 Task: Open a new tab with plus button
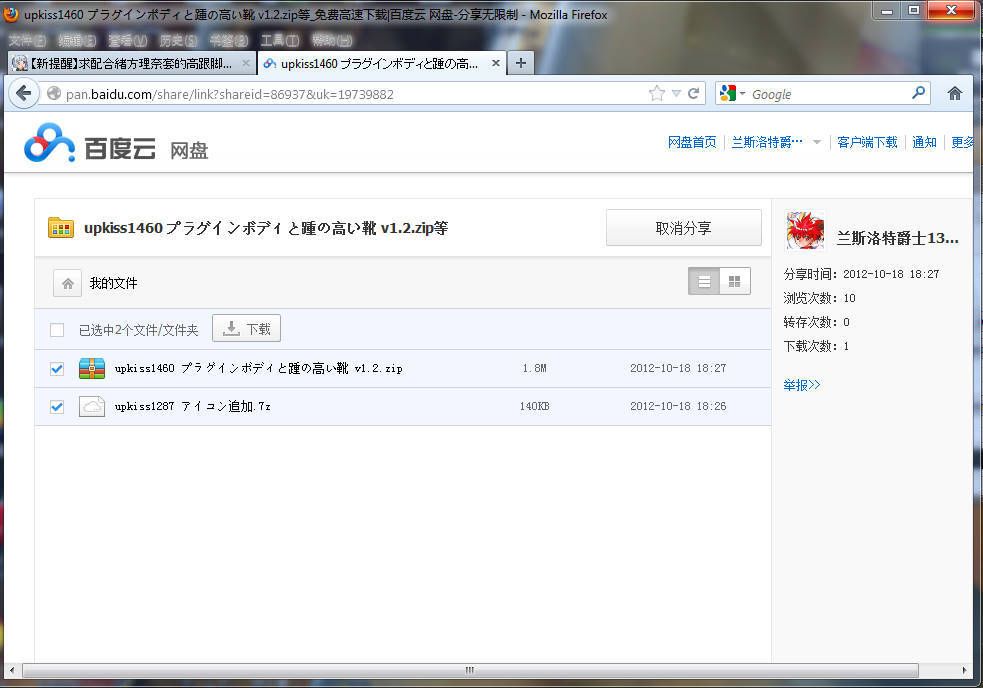pos(521,63)
